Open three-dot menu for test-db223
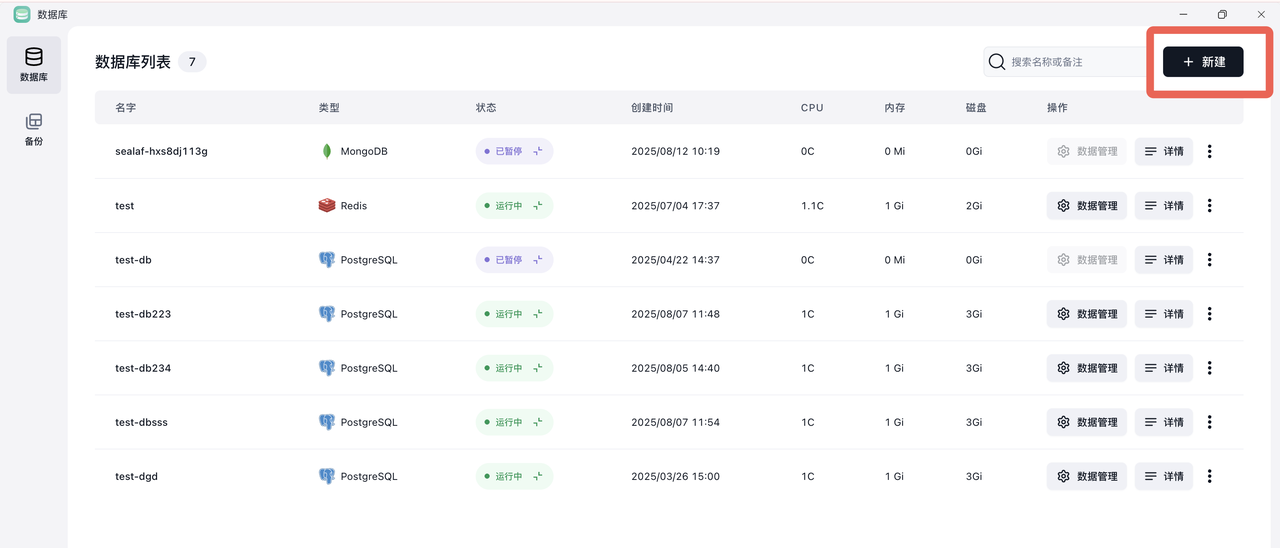 (1210, 314)
